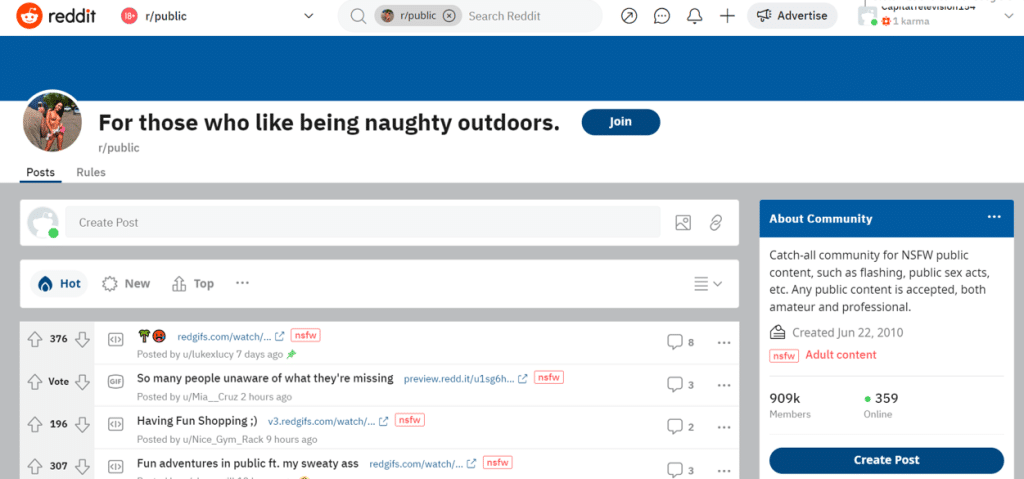The height and width of the screenshot is (479, 1024).
Task: Open more options for 'So many people' post
Action: tap(724, 385)
